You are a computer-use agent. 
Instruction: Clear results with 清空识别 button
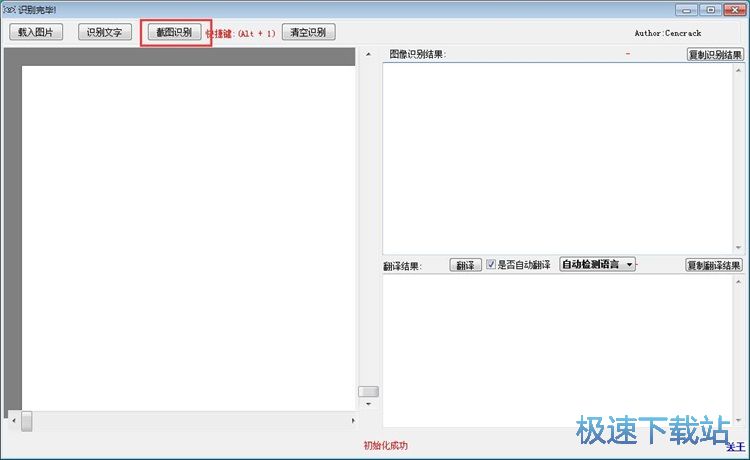309,32
